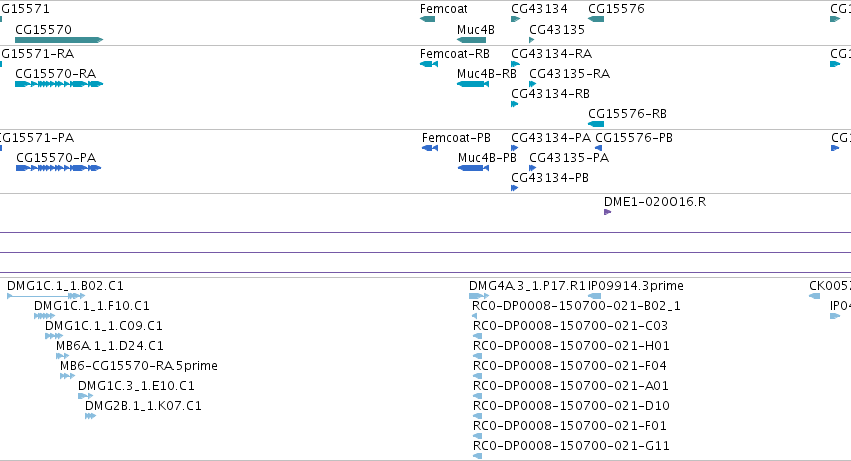This screenshot has width=851, height=461.
Task: Select the Muc4B gene feature
Action: 472,40
